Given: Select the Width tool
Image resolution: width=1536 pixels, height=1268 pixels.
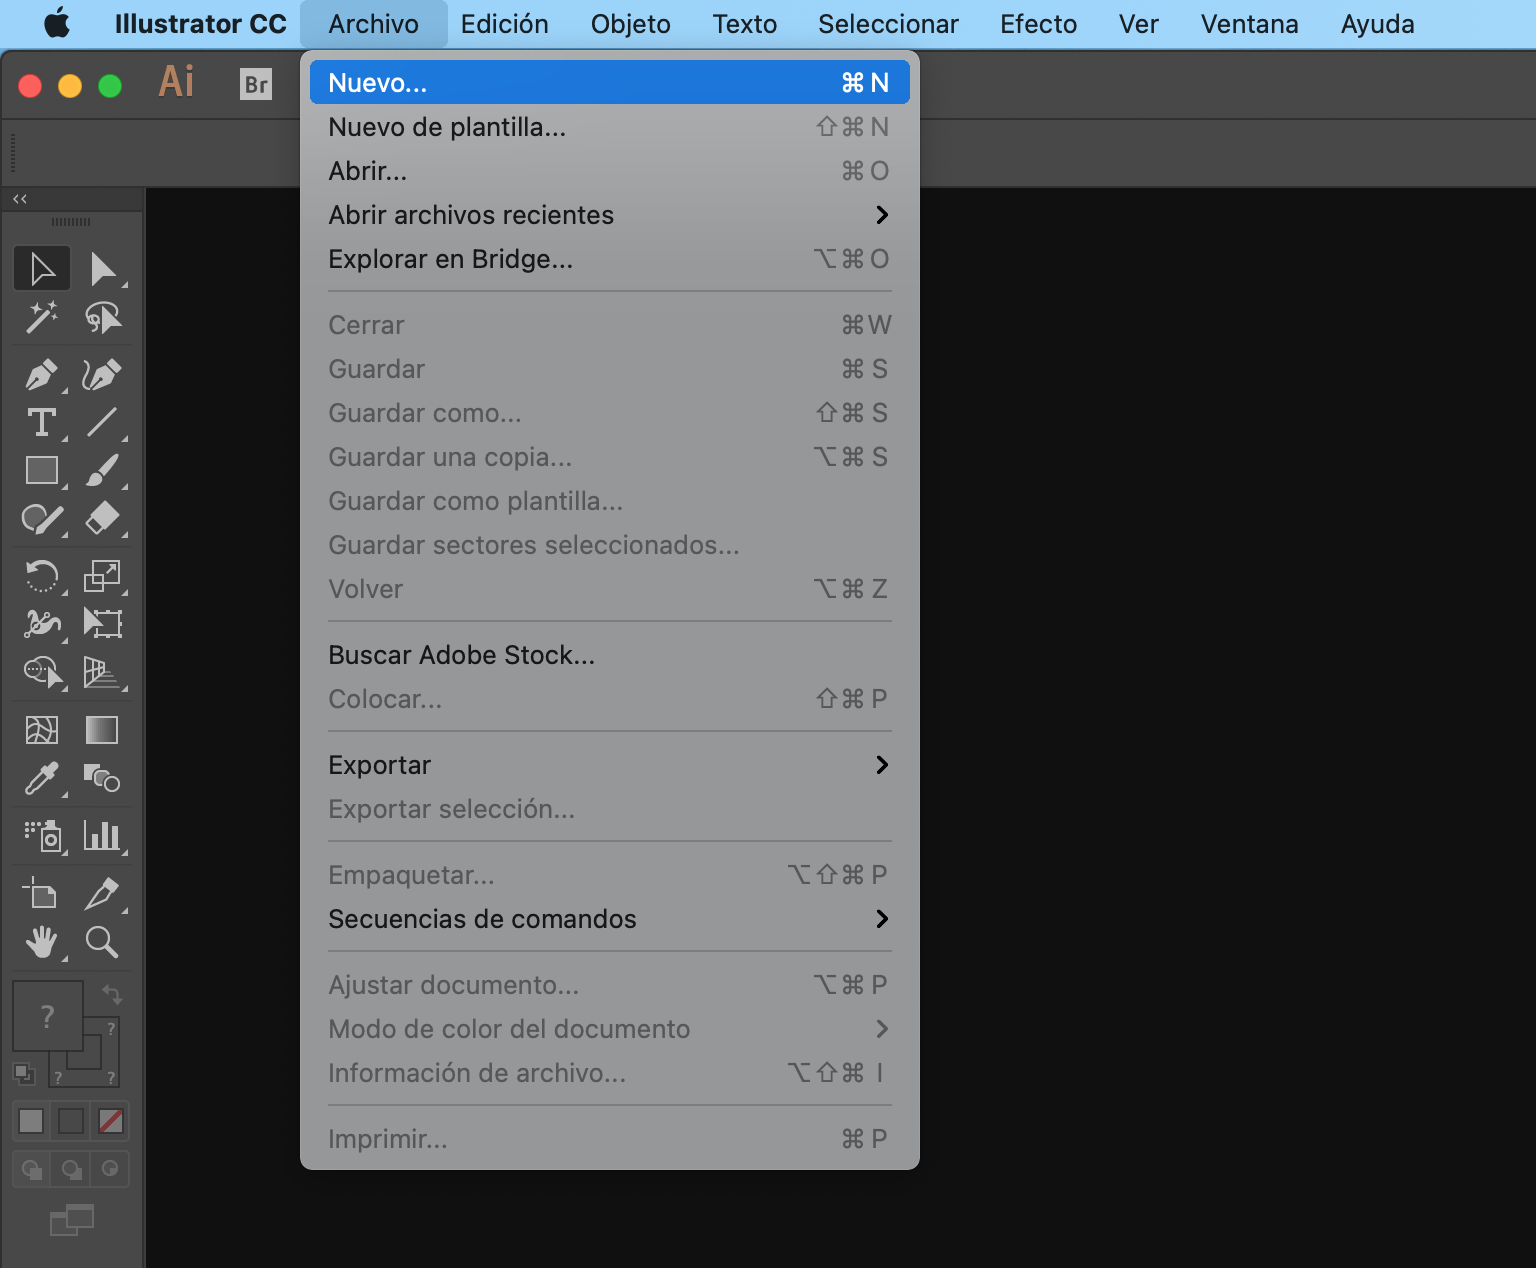Looking at the screenshot, I should click(x=42, y=623).
